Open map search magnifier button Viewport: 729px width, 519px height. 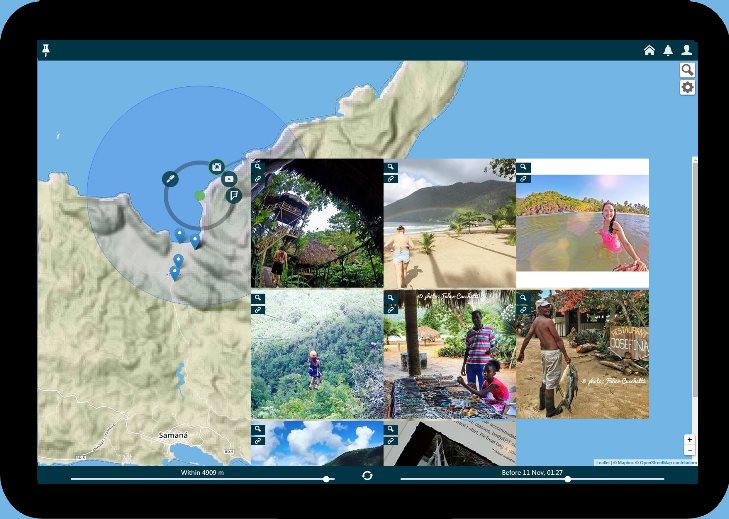click(687, 70)
